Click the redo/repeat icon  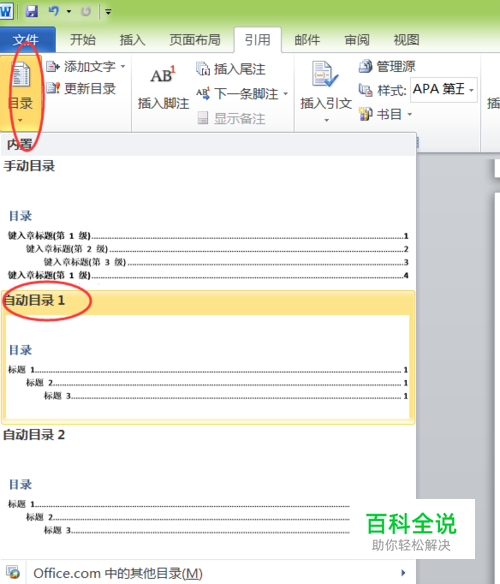click(86, 12)
